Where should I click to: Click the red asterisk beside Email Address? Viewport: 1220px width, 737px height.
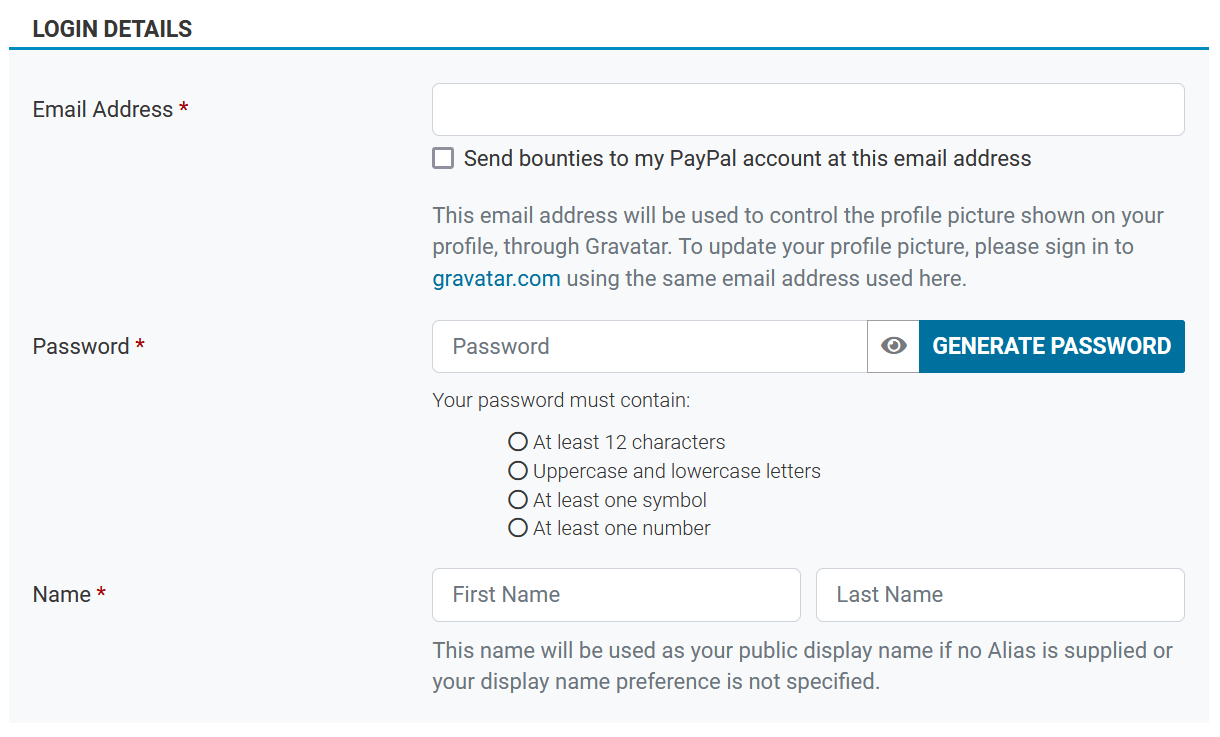click(x=184, y=108)
